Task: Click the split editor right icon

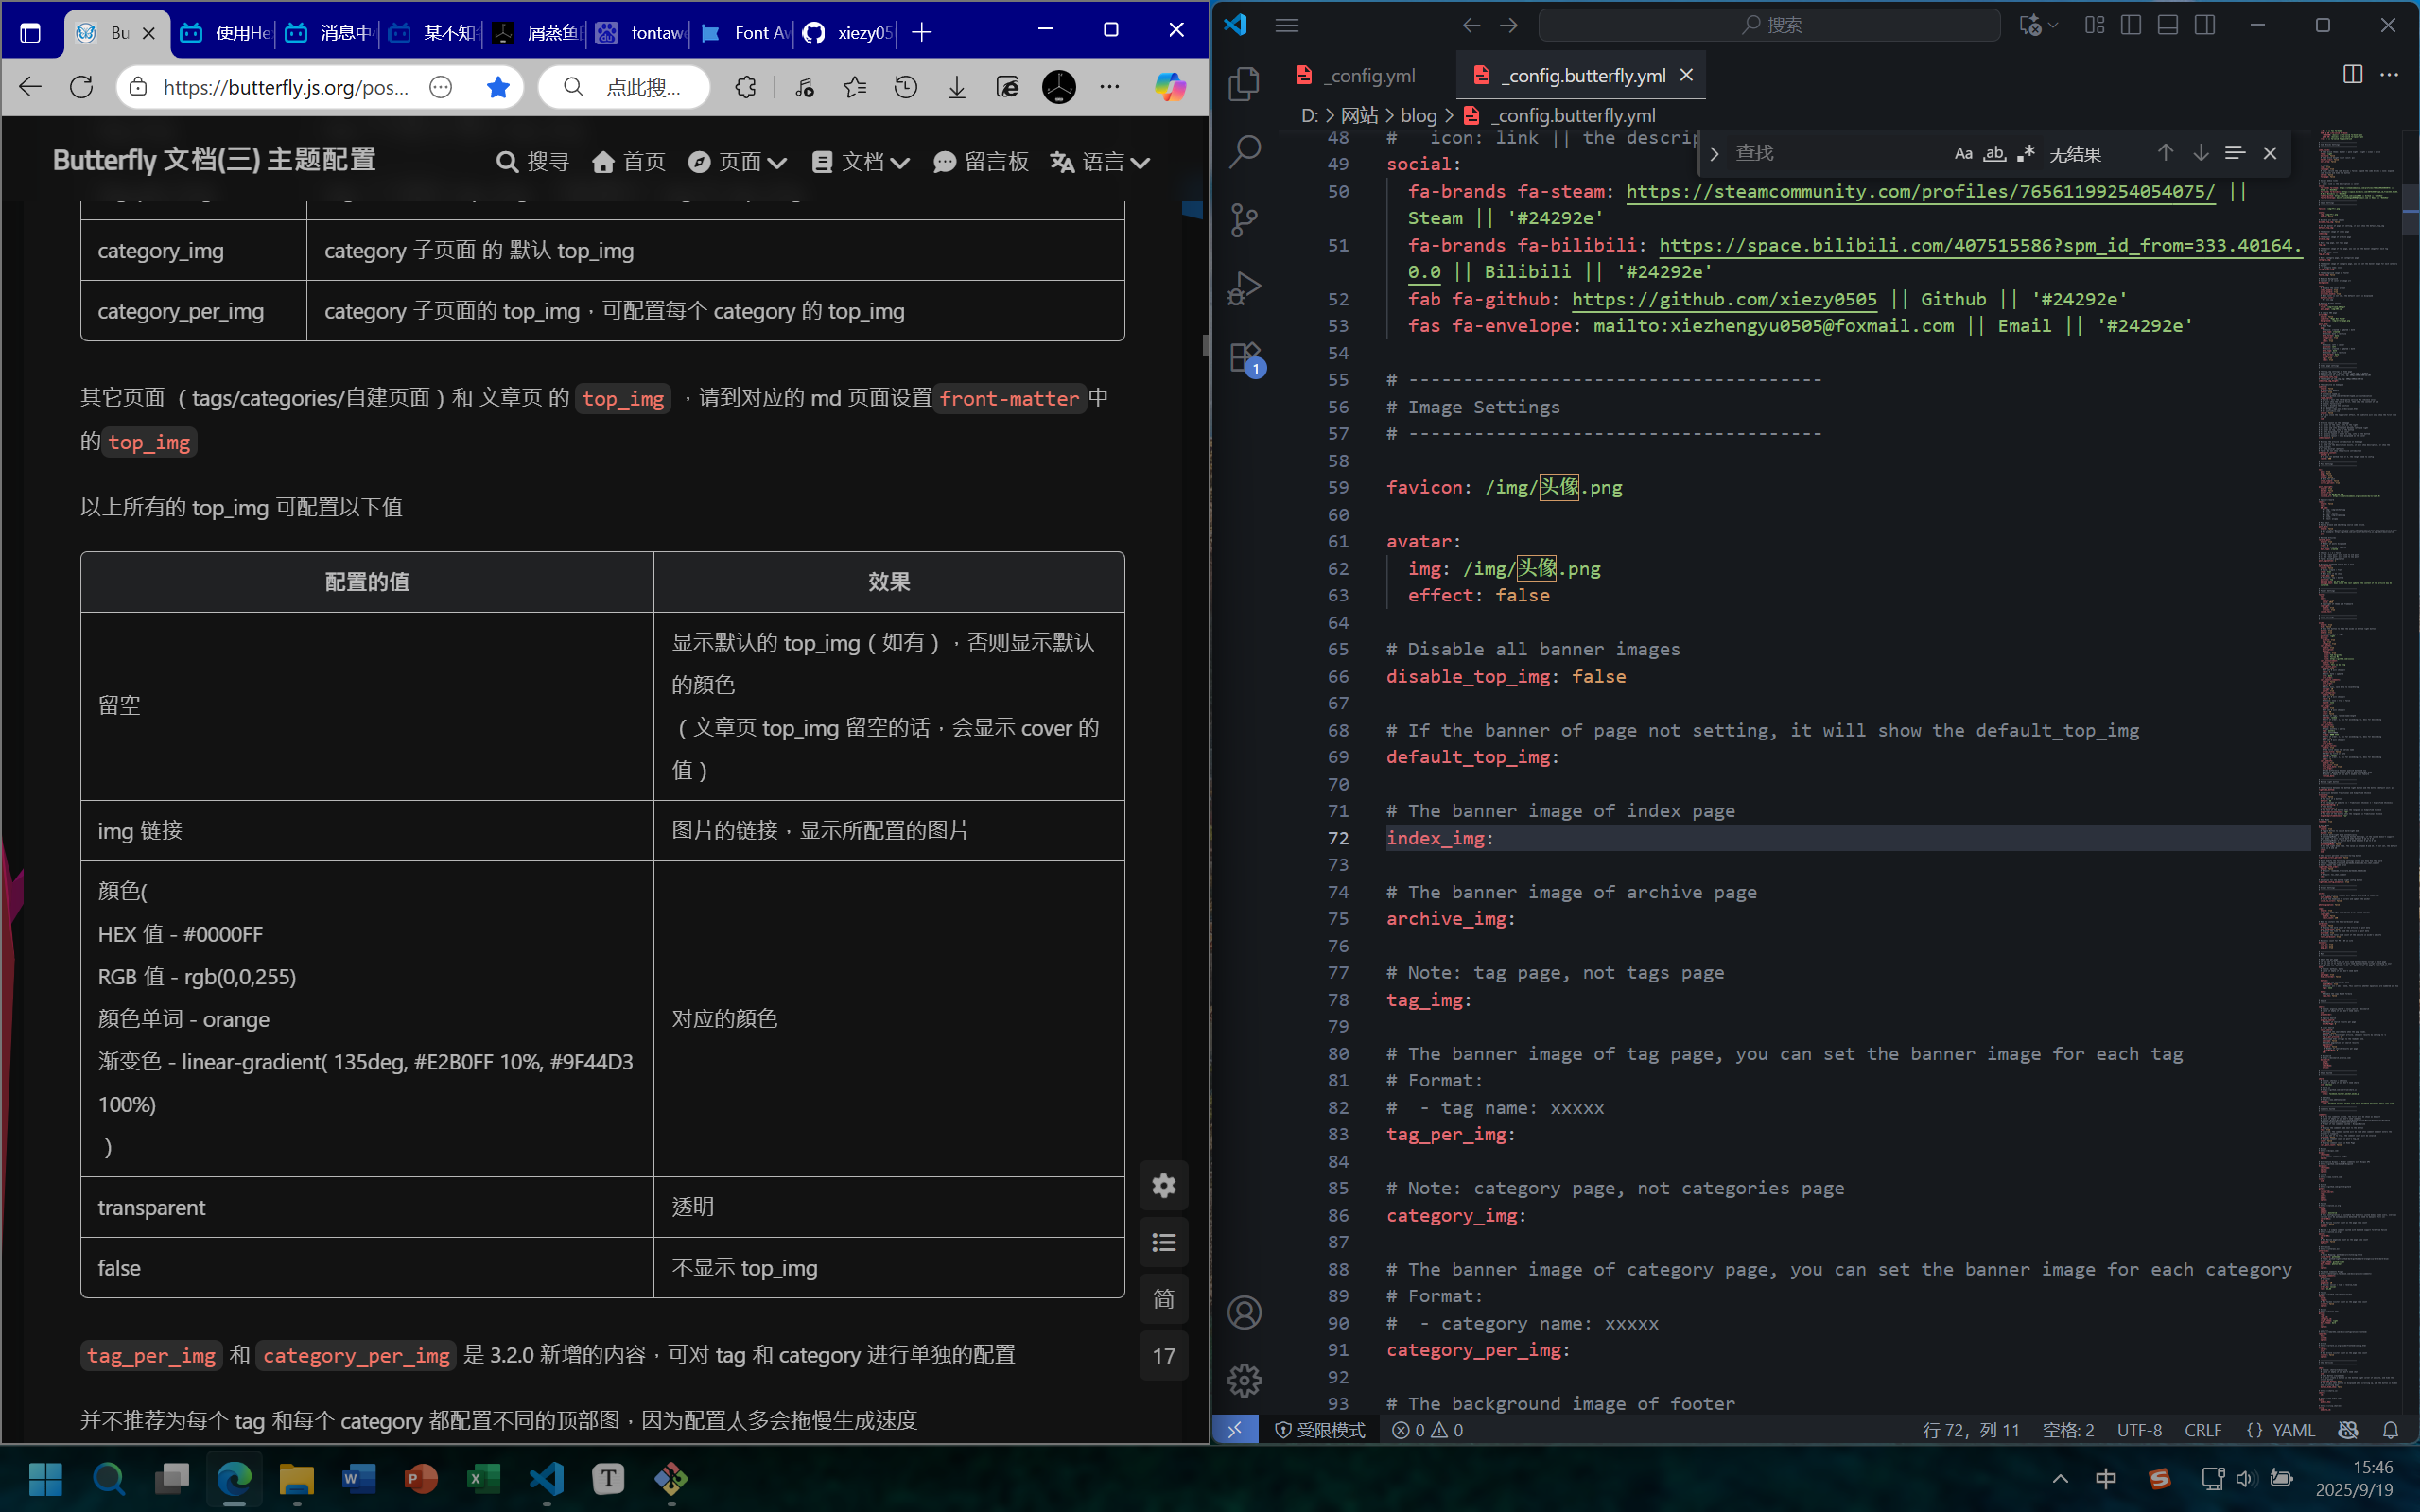Action: (2352, 75)
